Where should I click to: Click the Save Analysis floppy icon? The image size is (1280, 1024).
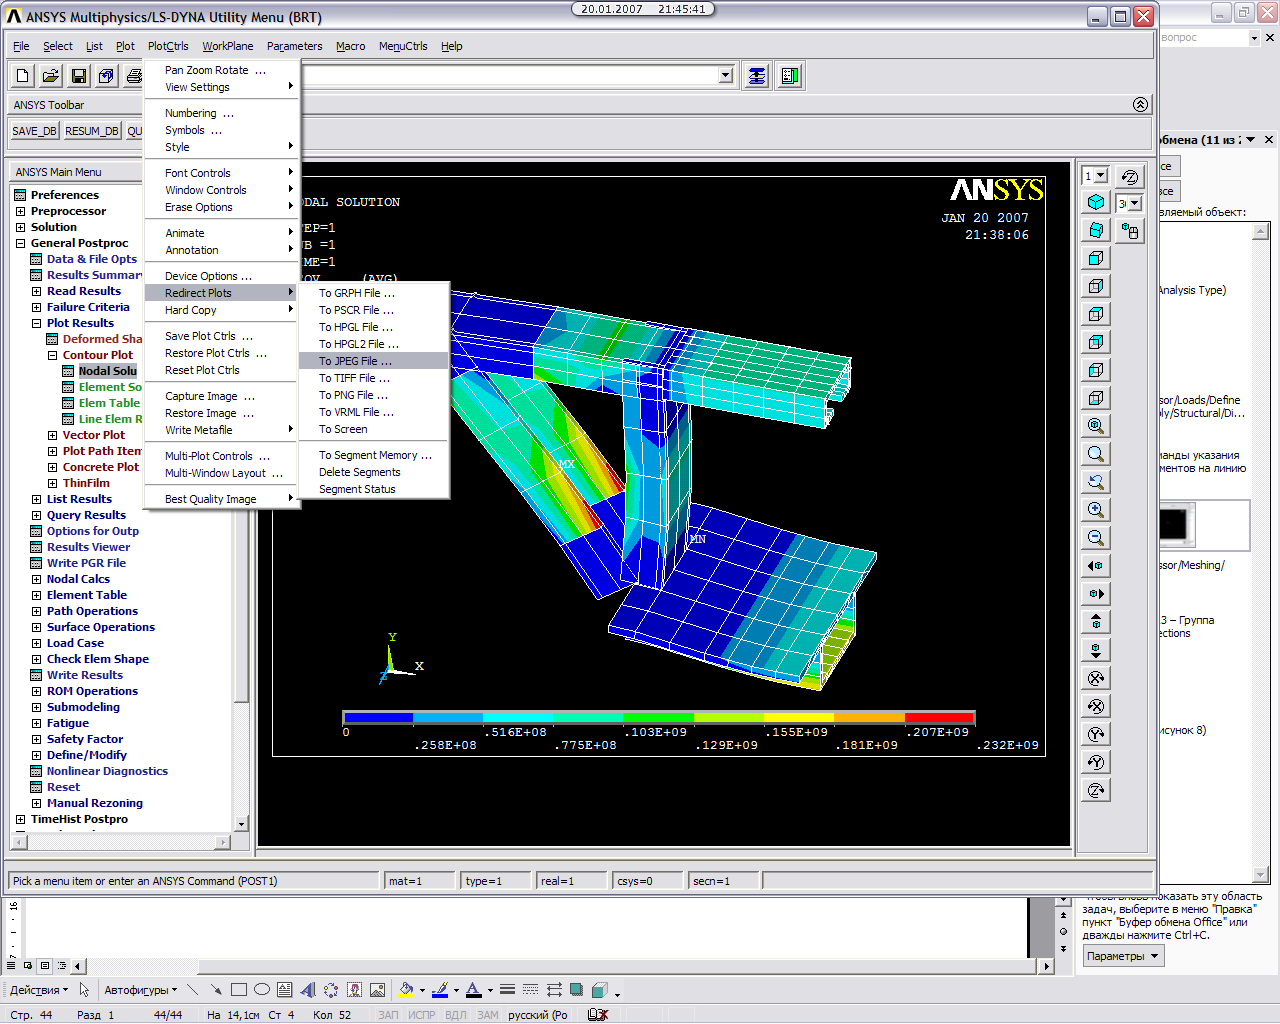79,75
